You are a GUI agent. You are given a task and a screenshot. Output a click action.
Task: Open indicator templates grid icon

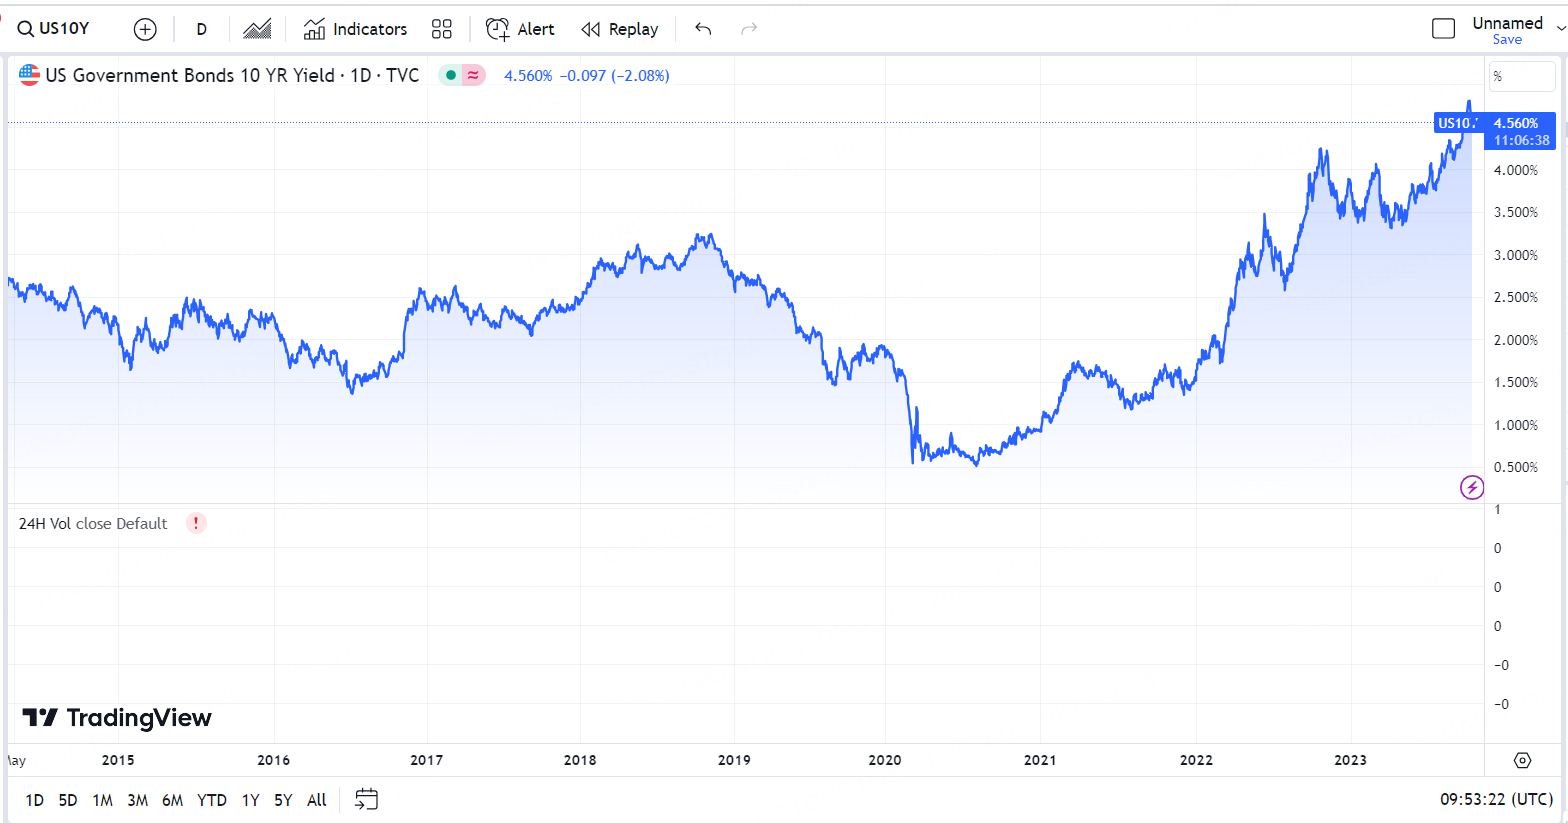click(442, 29)
